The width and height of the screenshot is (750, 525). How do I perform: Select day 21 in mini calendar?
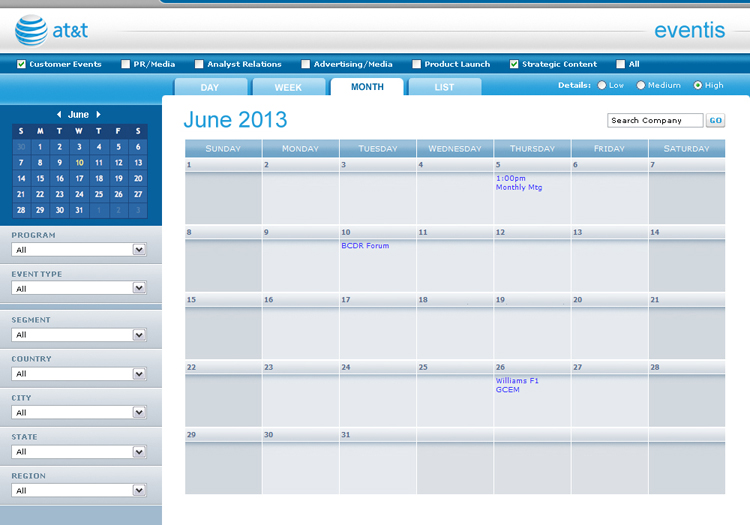click(x=21, y=194)
